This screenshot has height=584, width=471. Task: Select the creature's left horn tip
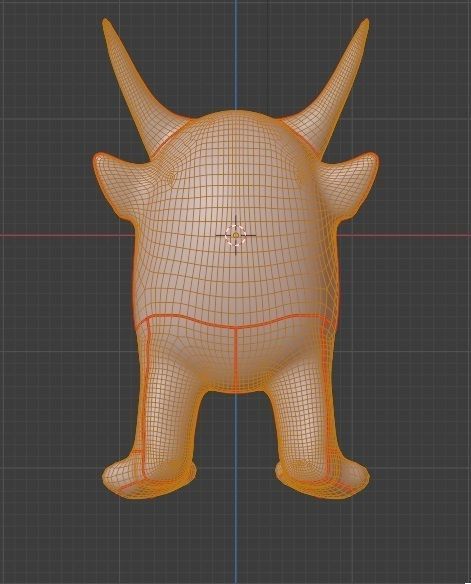[106, 23]
